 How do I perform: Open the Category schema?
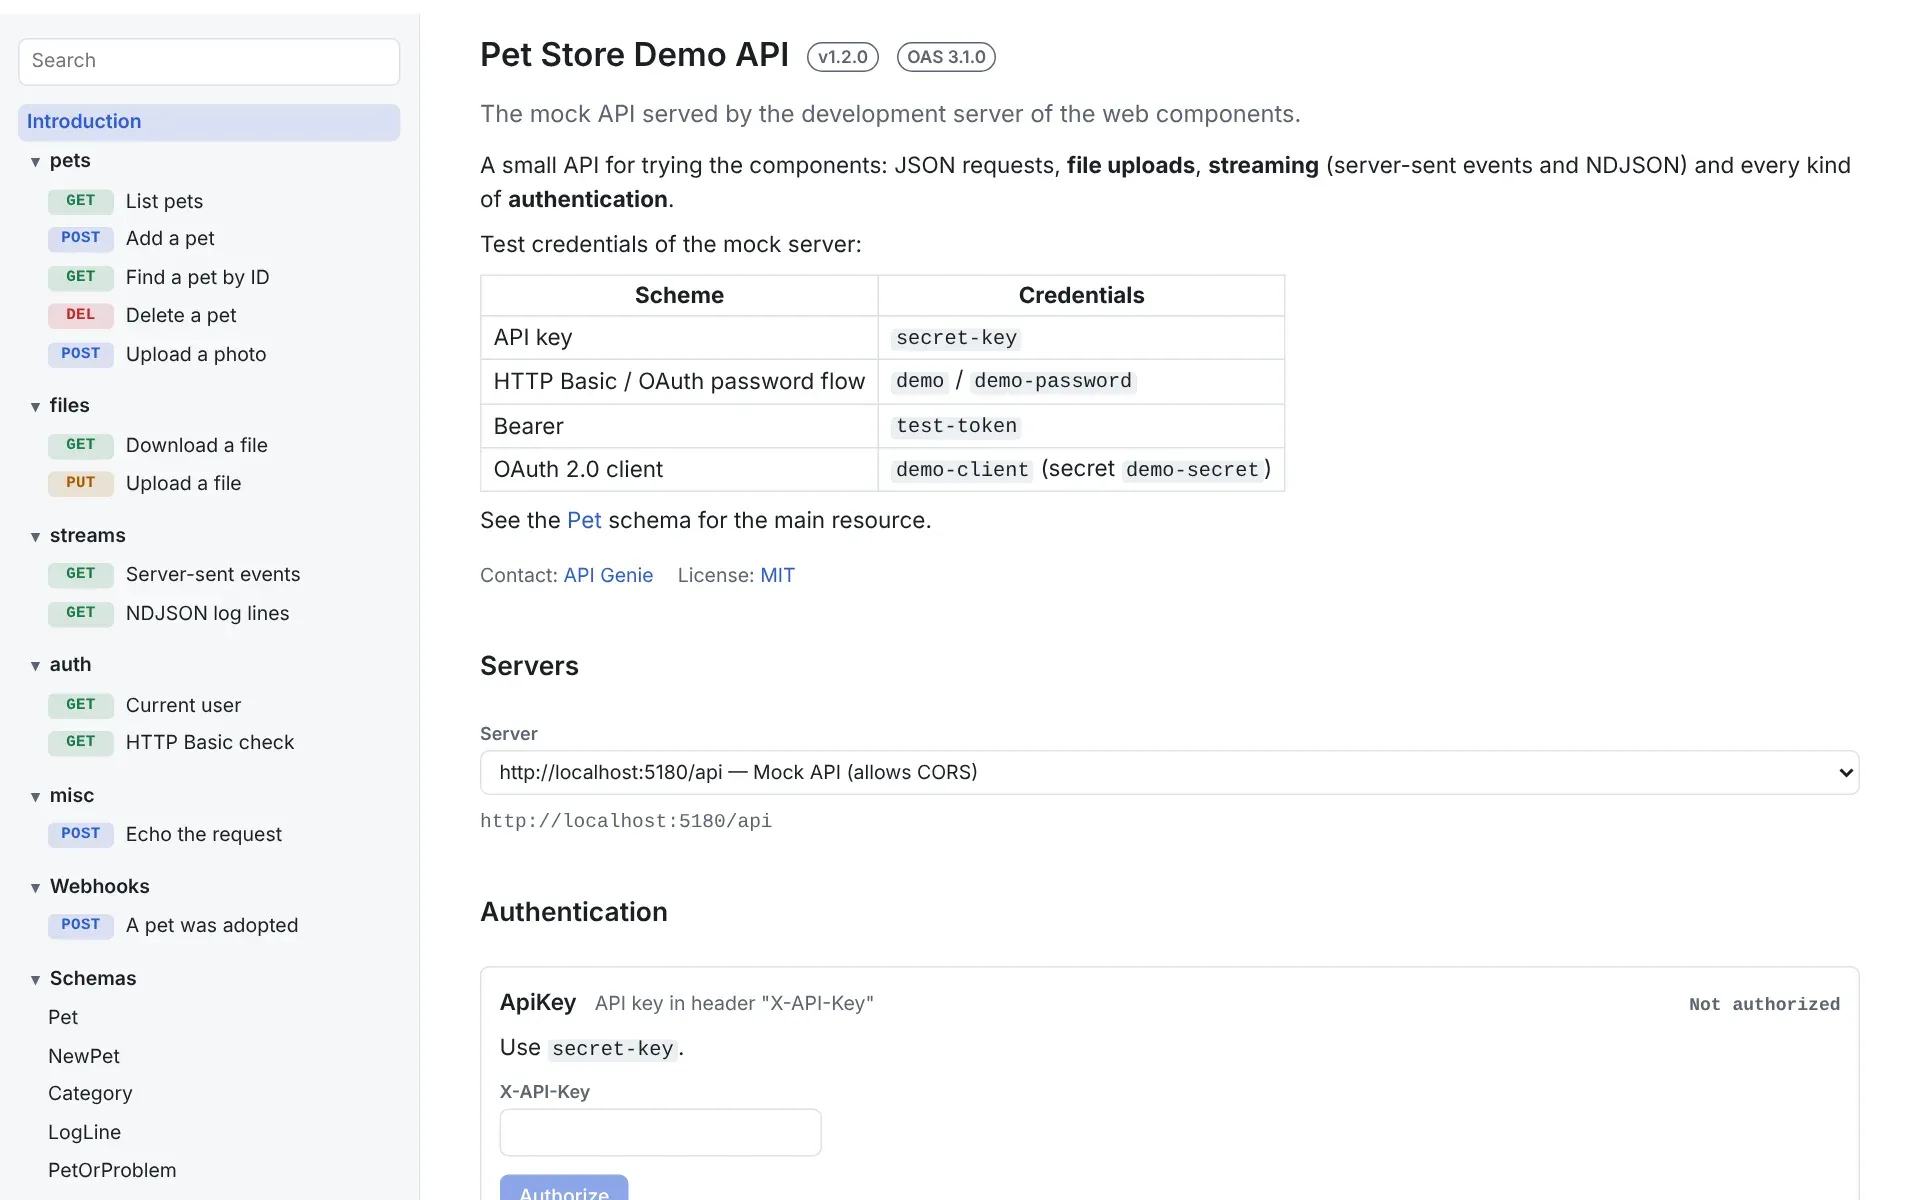pos(90,1093)
